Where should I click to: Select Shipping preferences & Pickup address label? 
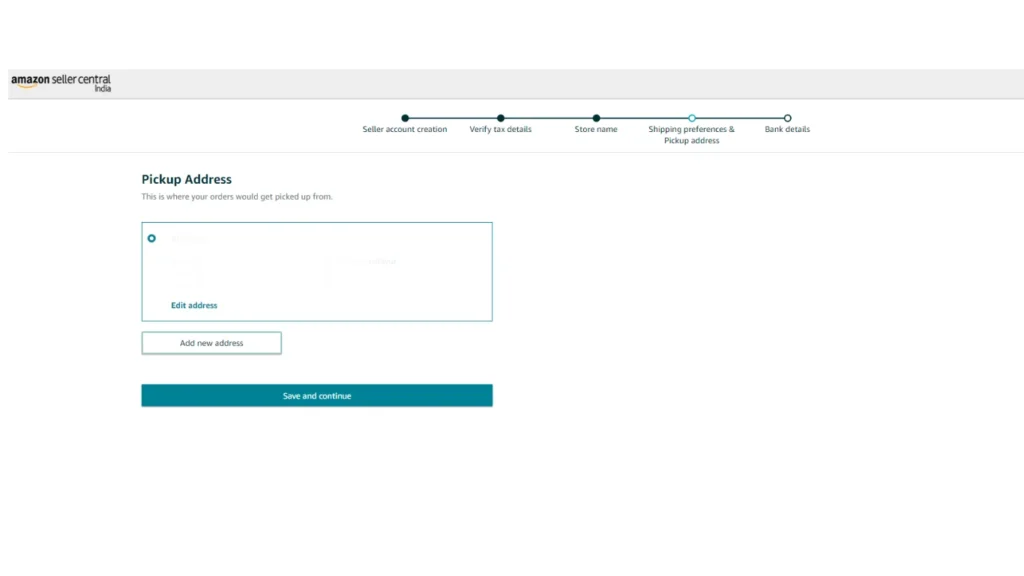click(x=691, y=135)
